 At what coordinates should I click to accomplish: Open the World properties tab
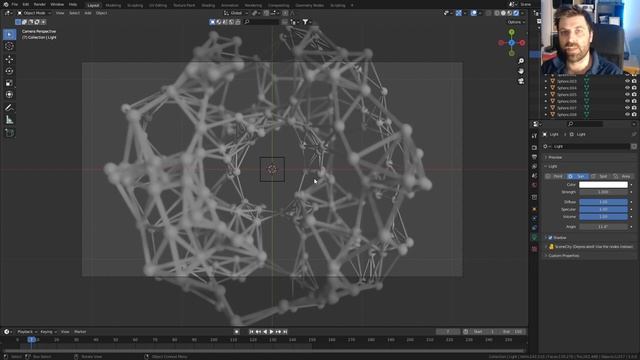coord(534,185)
